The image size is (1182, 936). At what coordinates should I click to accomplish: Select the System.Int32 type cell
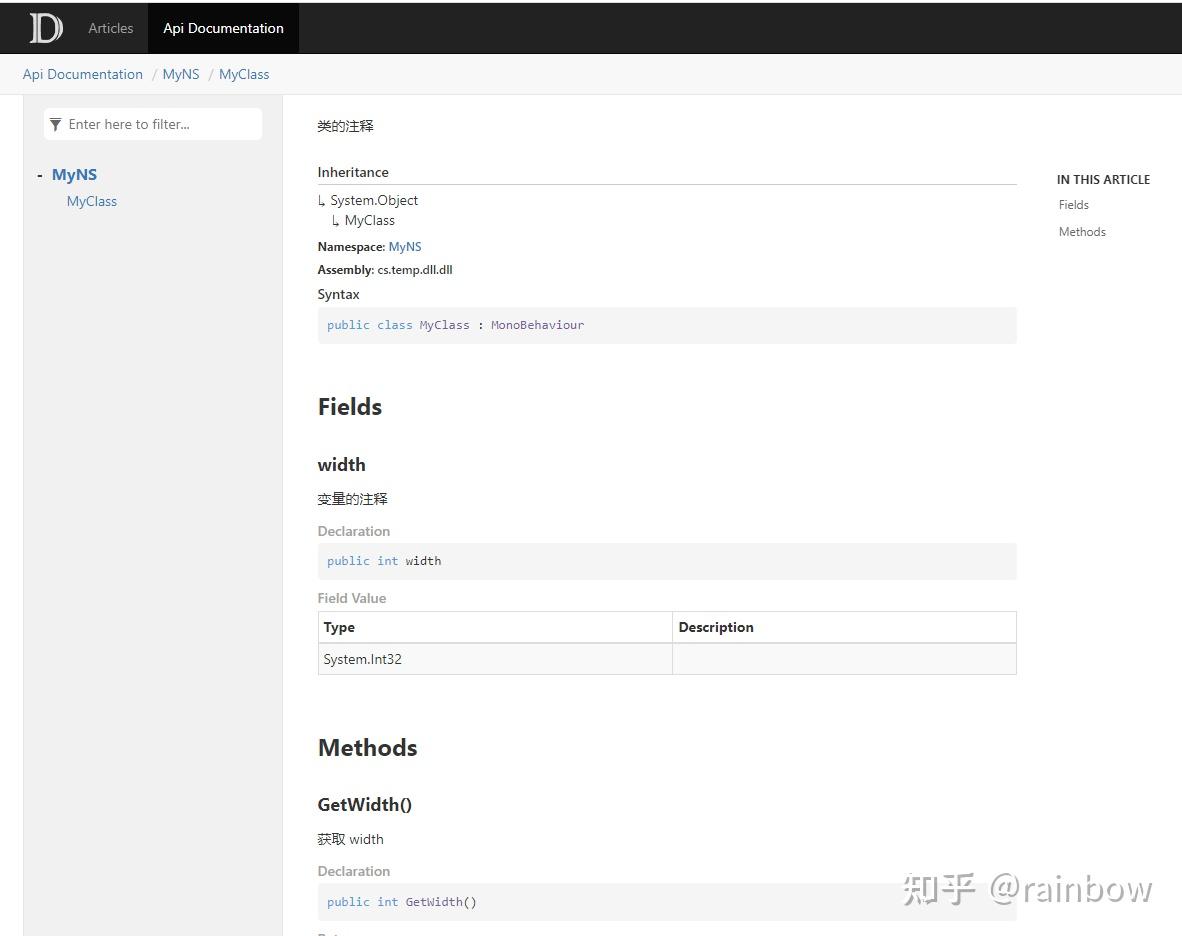tap(362, 659)
